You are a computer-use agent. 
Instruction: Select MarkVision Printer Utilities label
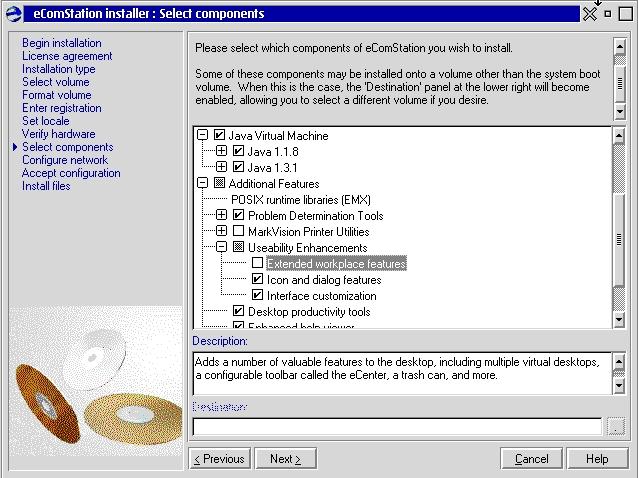[309, 232]
